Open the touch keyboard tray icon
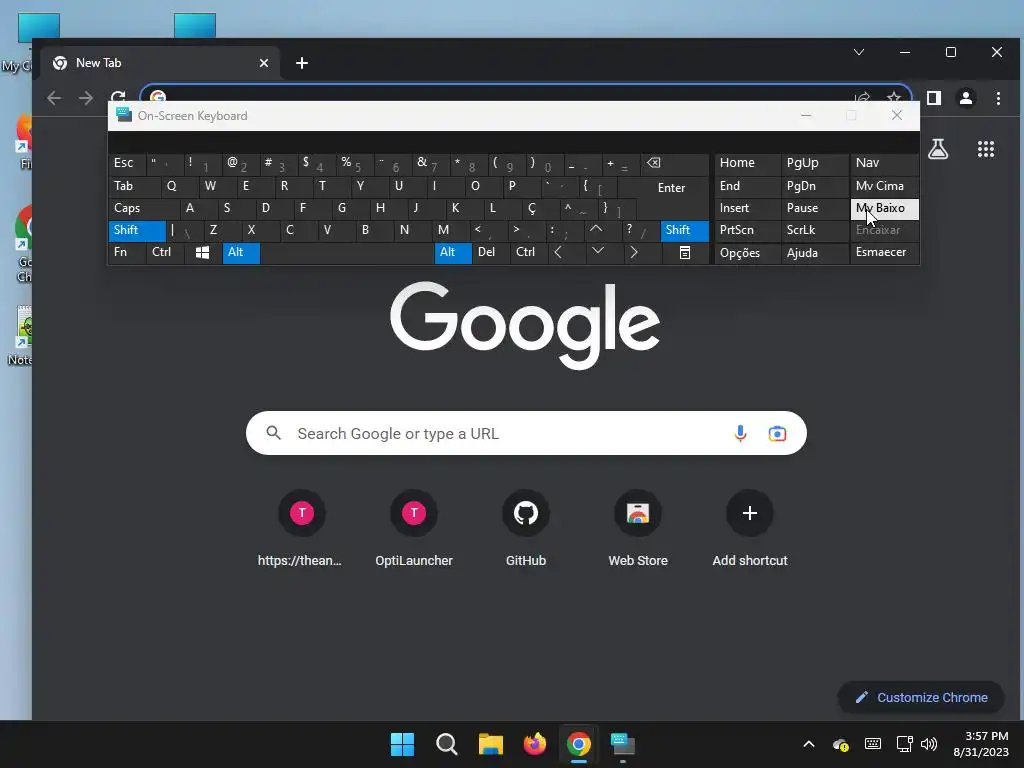This screenshot has height=768, width=1024. click(872, 744)
